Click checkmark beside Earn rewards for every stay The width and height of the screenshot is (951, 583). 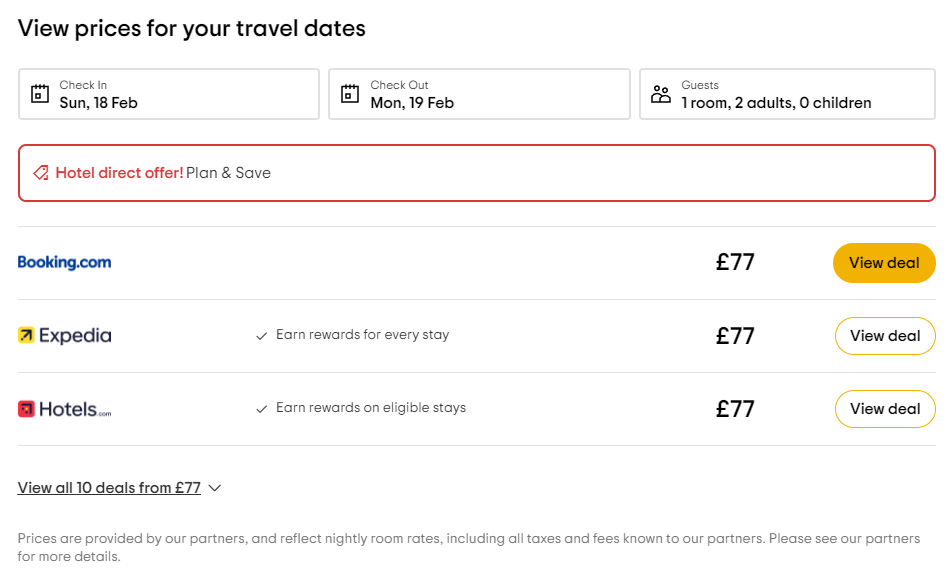[262, 336]
